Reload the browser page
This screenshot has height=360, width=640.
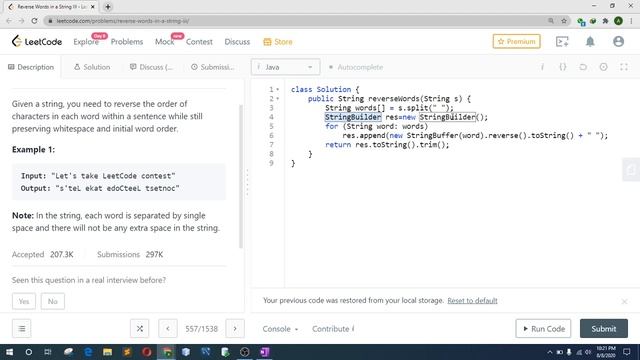click(34, 21)
